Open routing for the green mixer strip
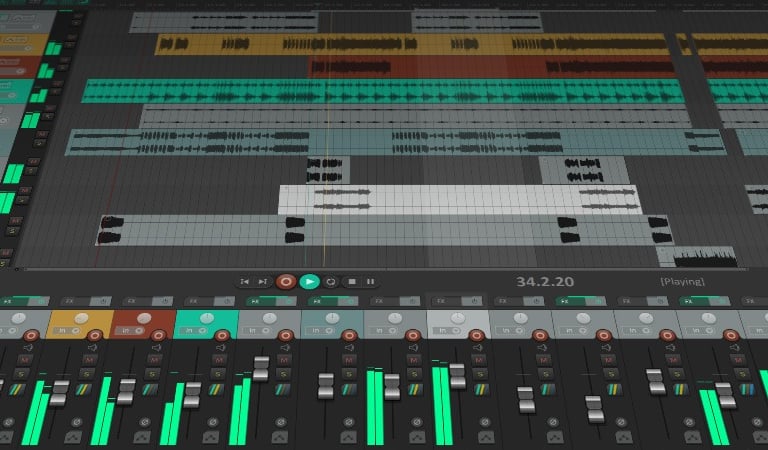The width and height of the screenshot is (768, 450). coord(216,390)
